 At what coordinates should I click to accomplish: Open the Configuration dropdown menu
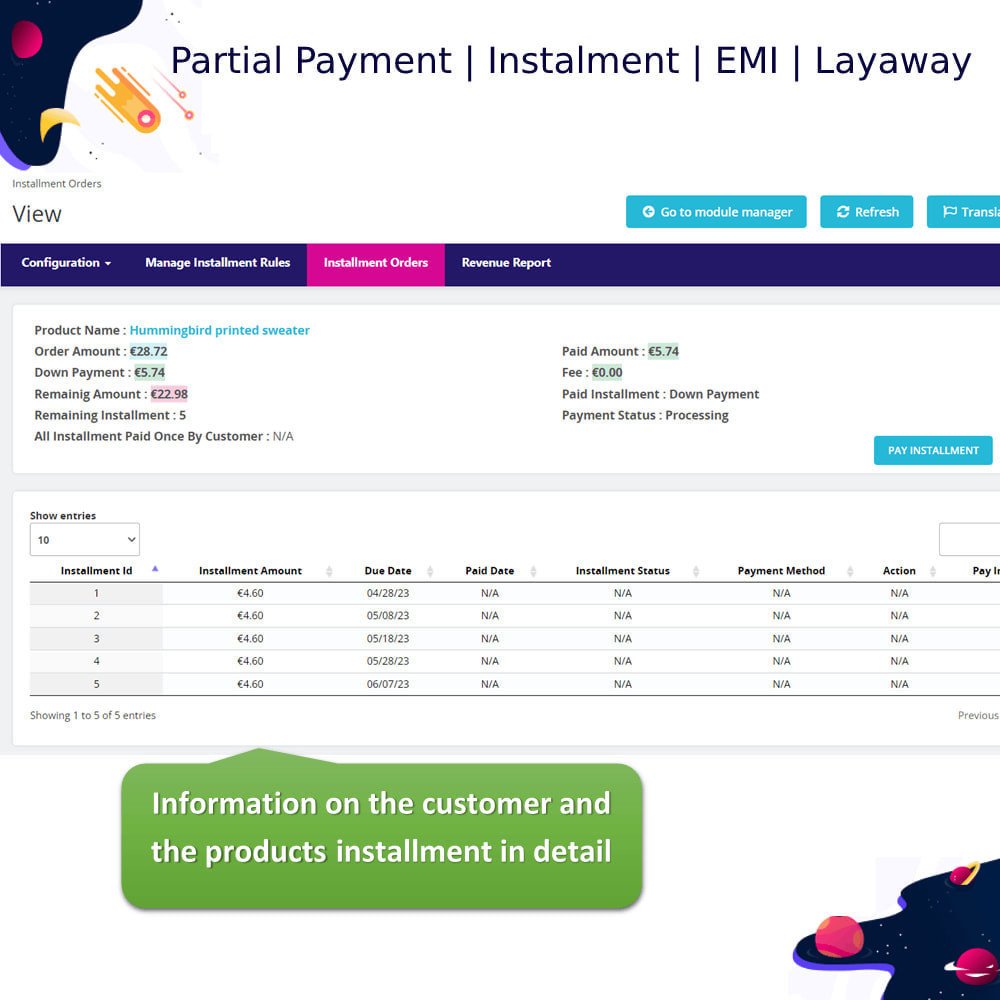click(66, 263)
